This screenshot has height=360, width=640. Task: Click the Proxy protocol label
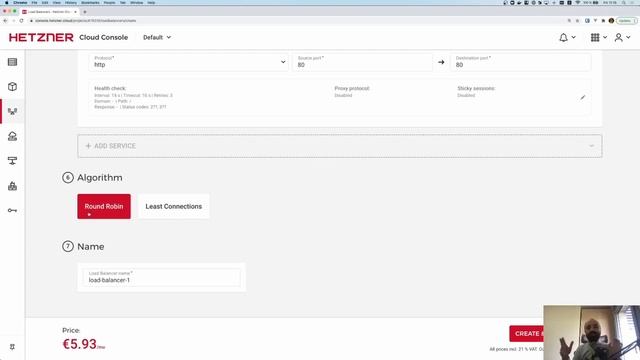click(x=352, y=88)
